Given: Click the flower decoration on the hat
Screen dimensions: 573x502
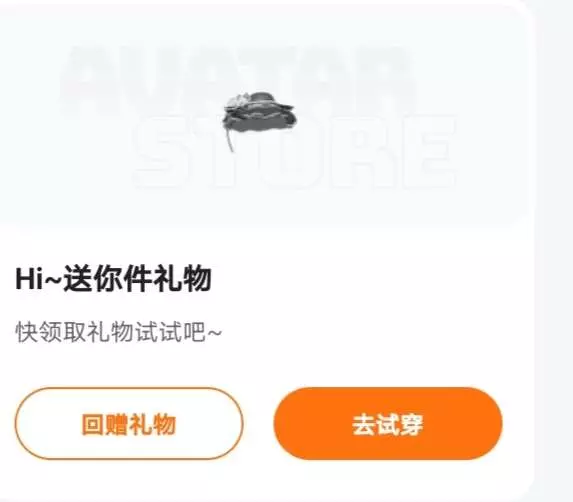Looking at the screenshot, I should pyautogui.click(x=238, y=100).
